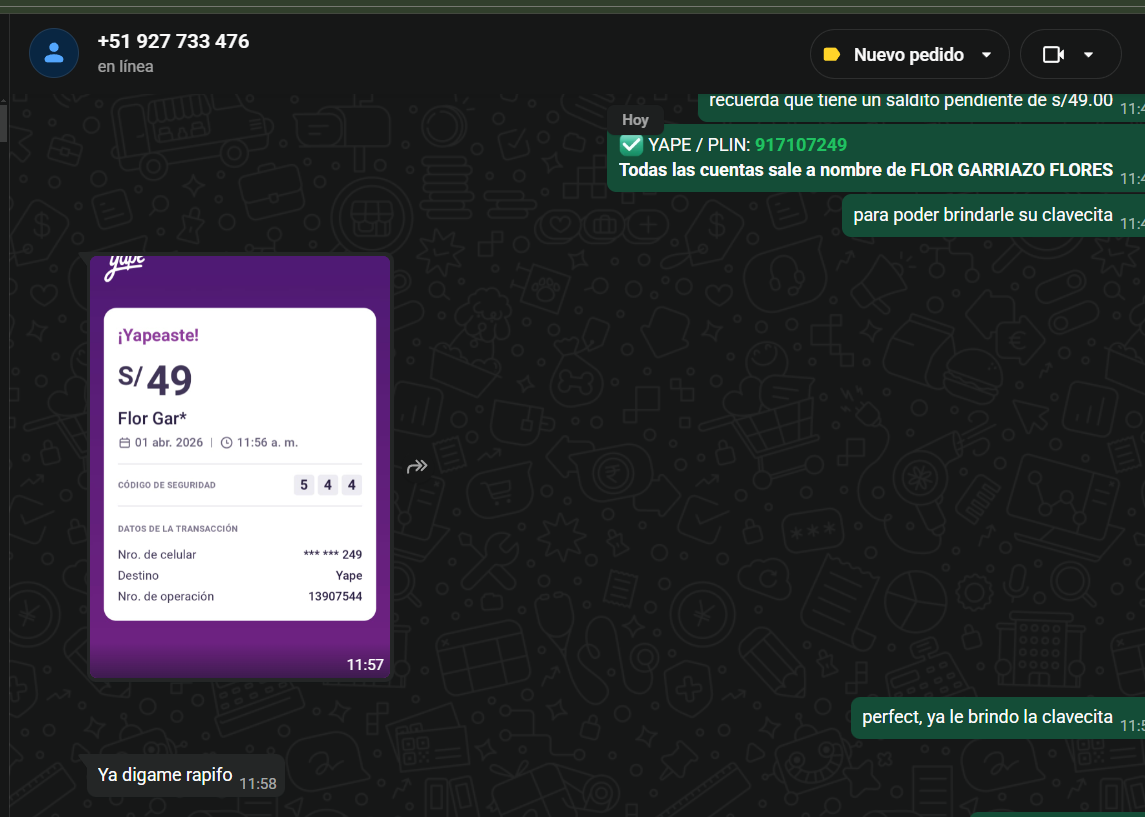Click the caret arrow next to Nuevo pedido
This screenshot has width=1145, height=817.
pyautogui.click(x=986, y=55)
